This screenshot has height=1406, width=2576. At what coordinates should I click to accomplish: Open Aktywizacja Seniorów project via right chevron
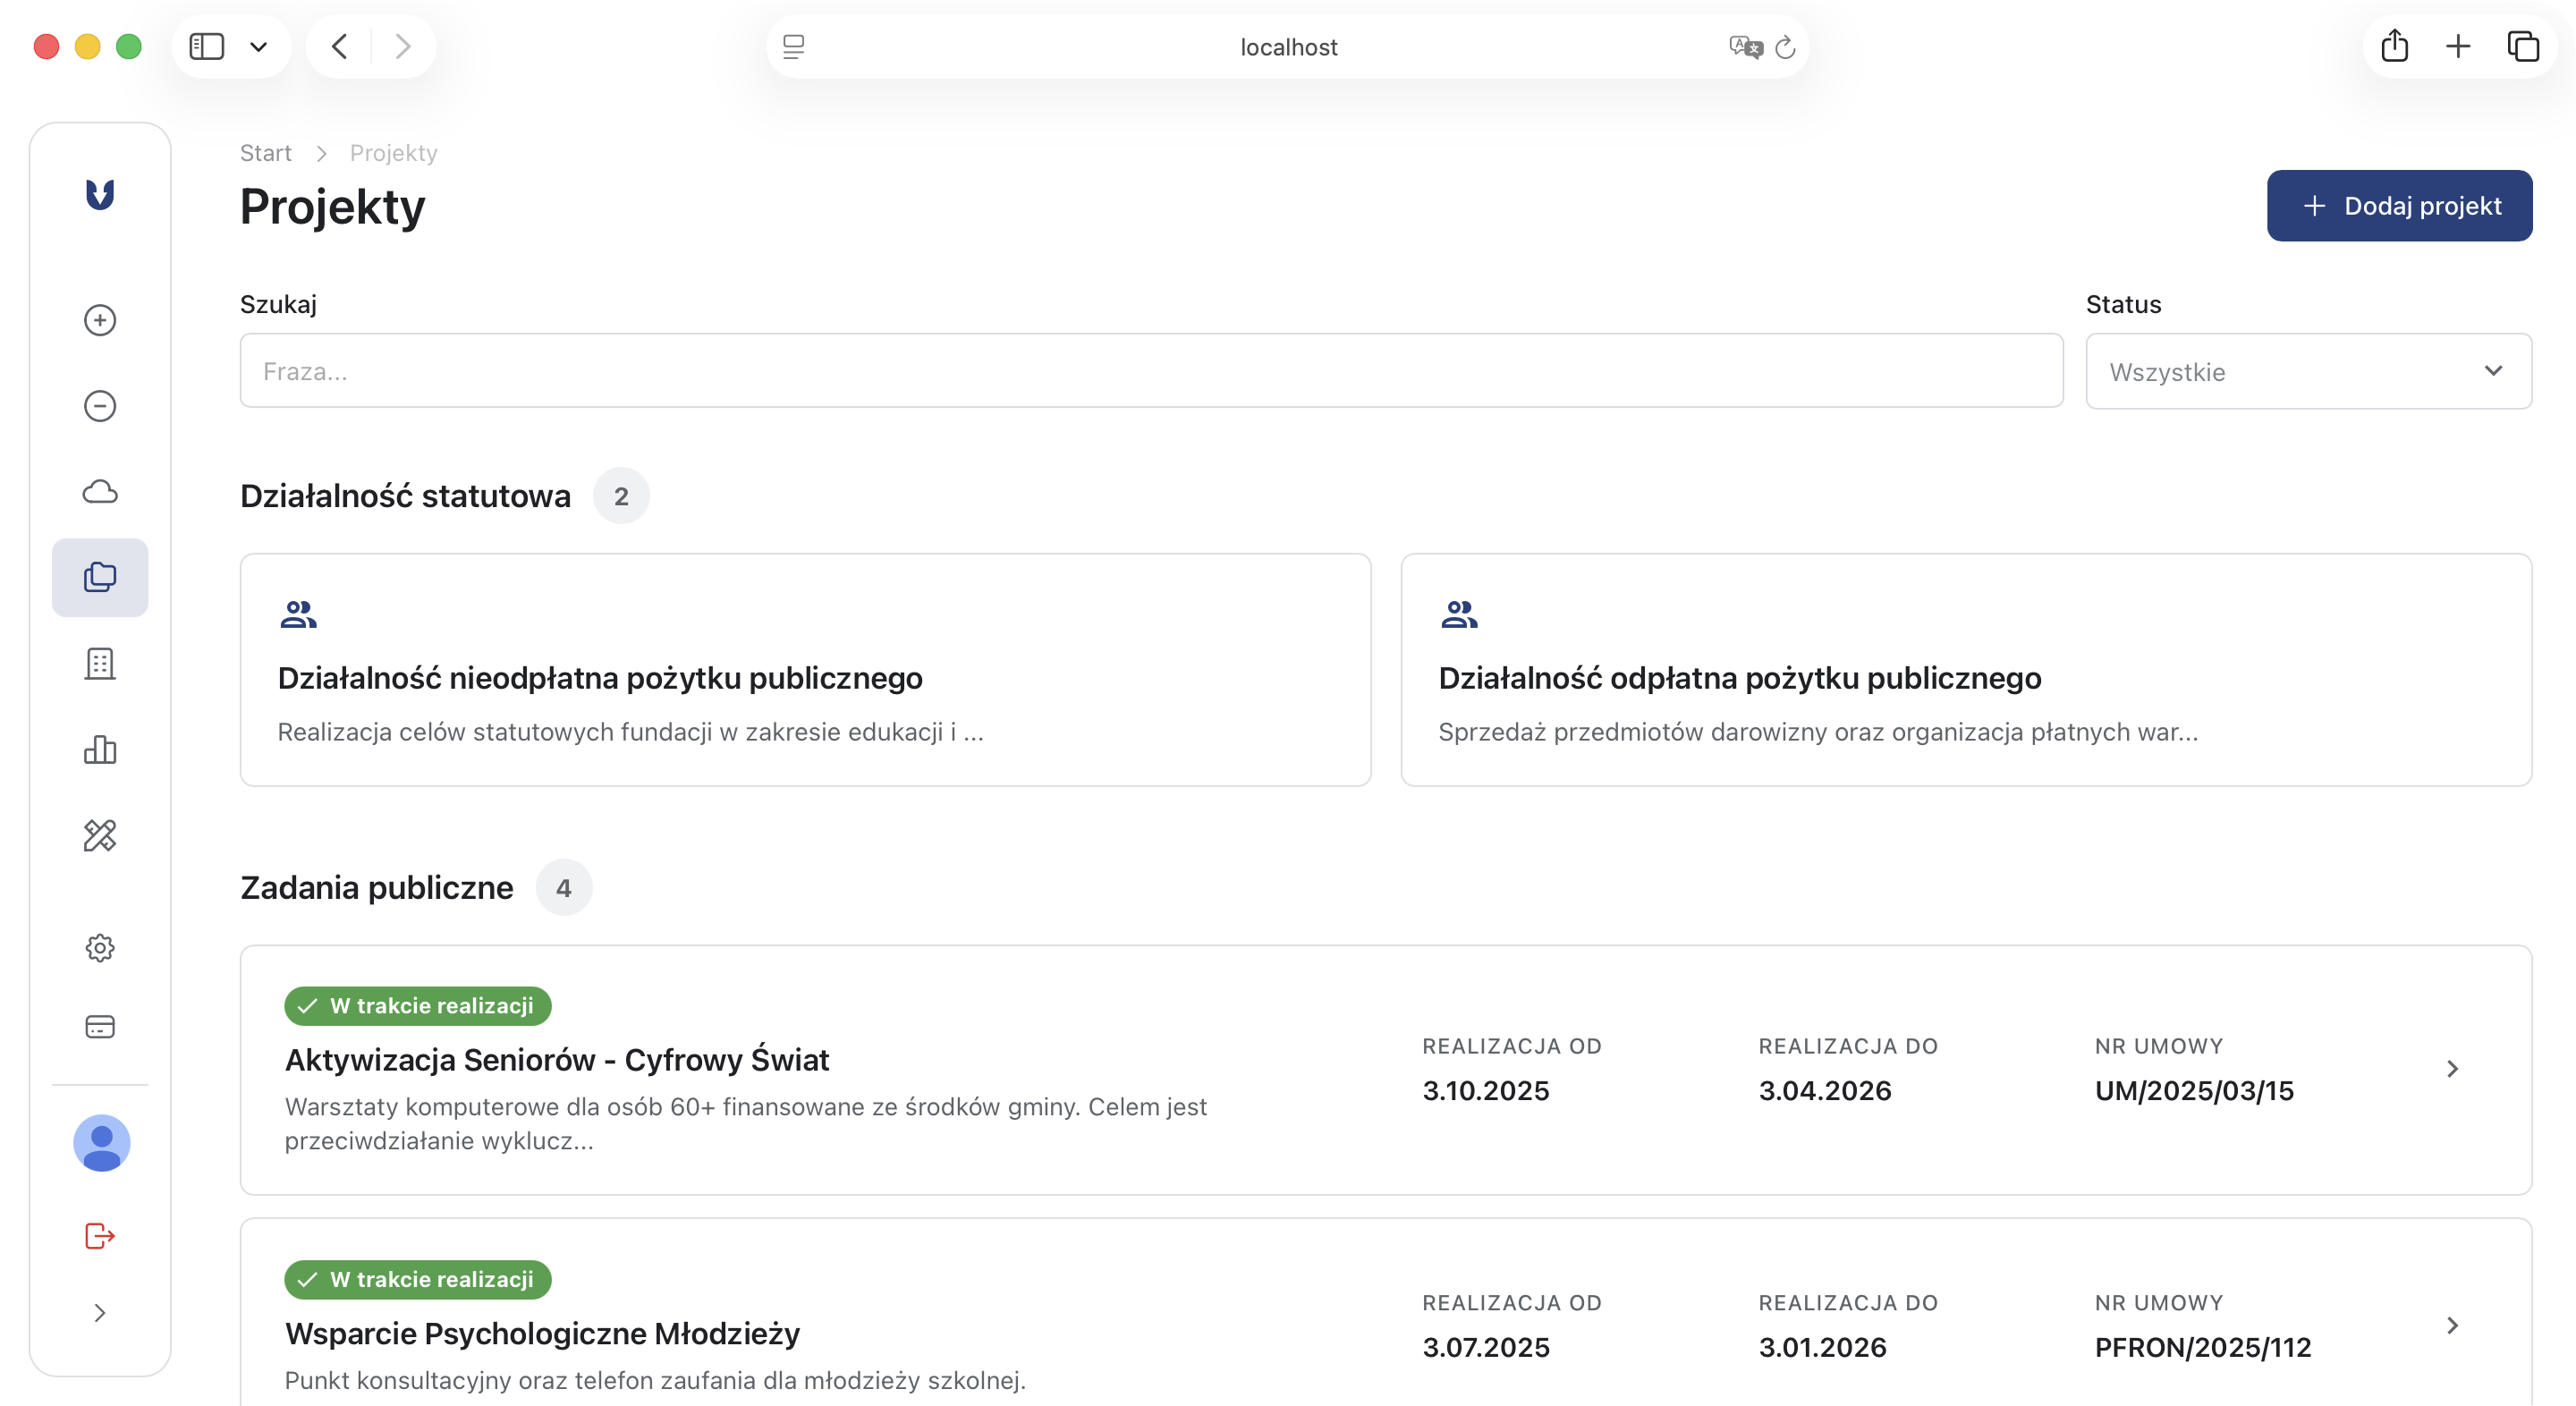pos(2452,1069)
